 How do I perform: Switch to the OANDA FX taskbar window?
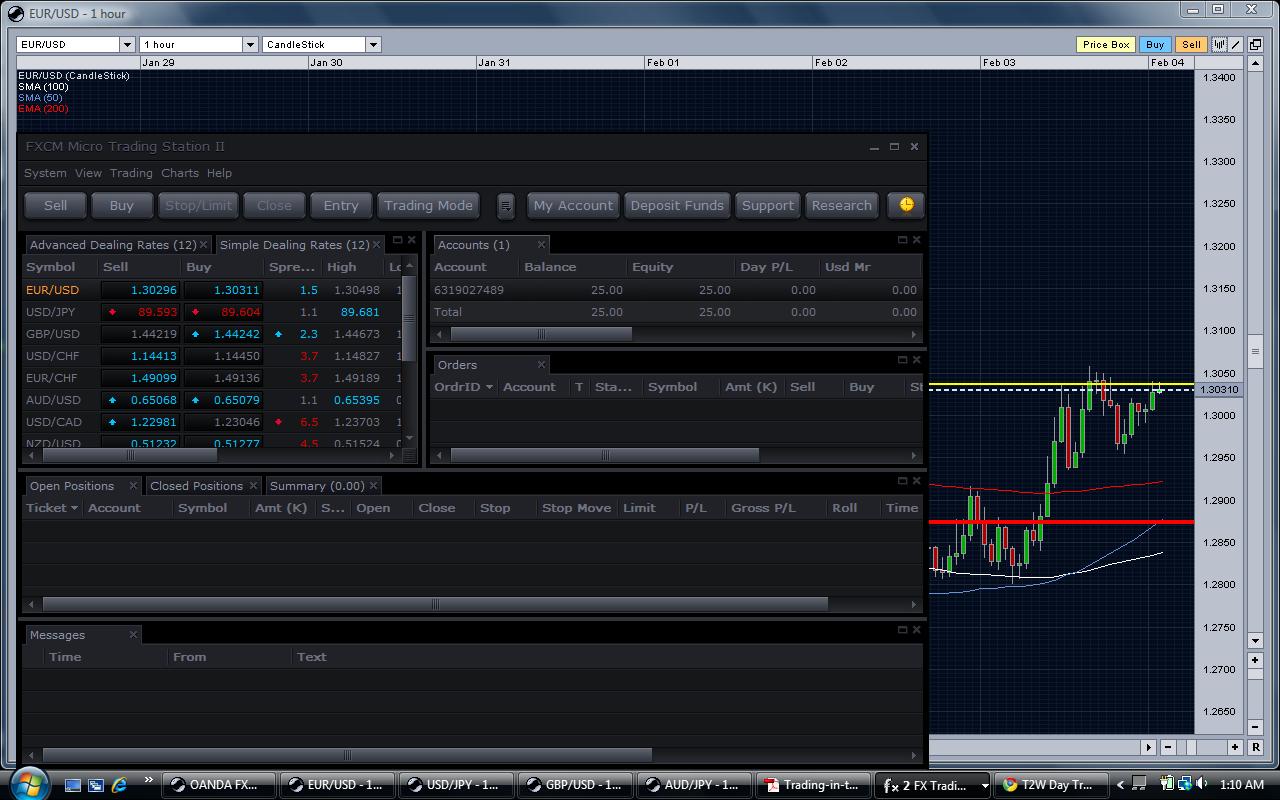point(218,785)
